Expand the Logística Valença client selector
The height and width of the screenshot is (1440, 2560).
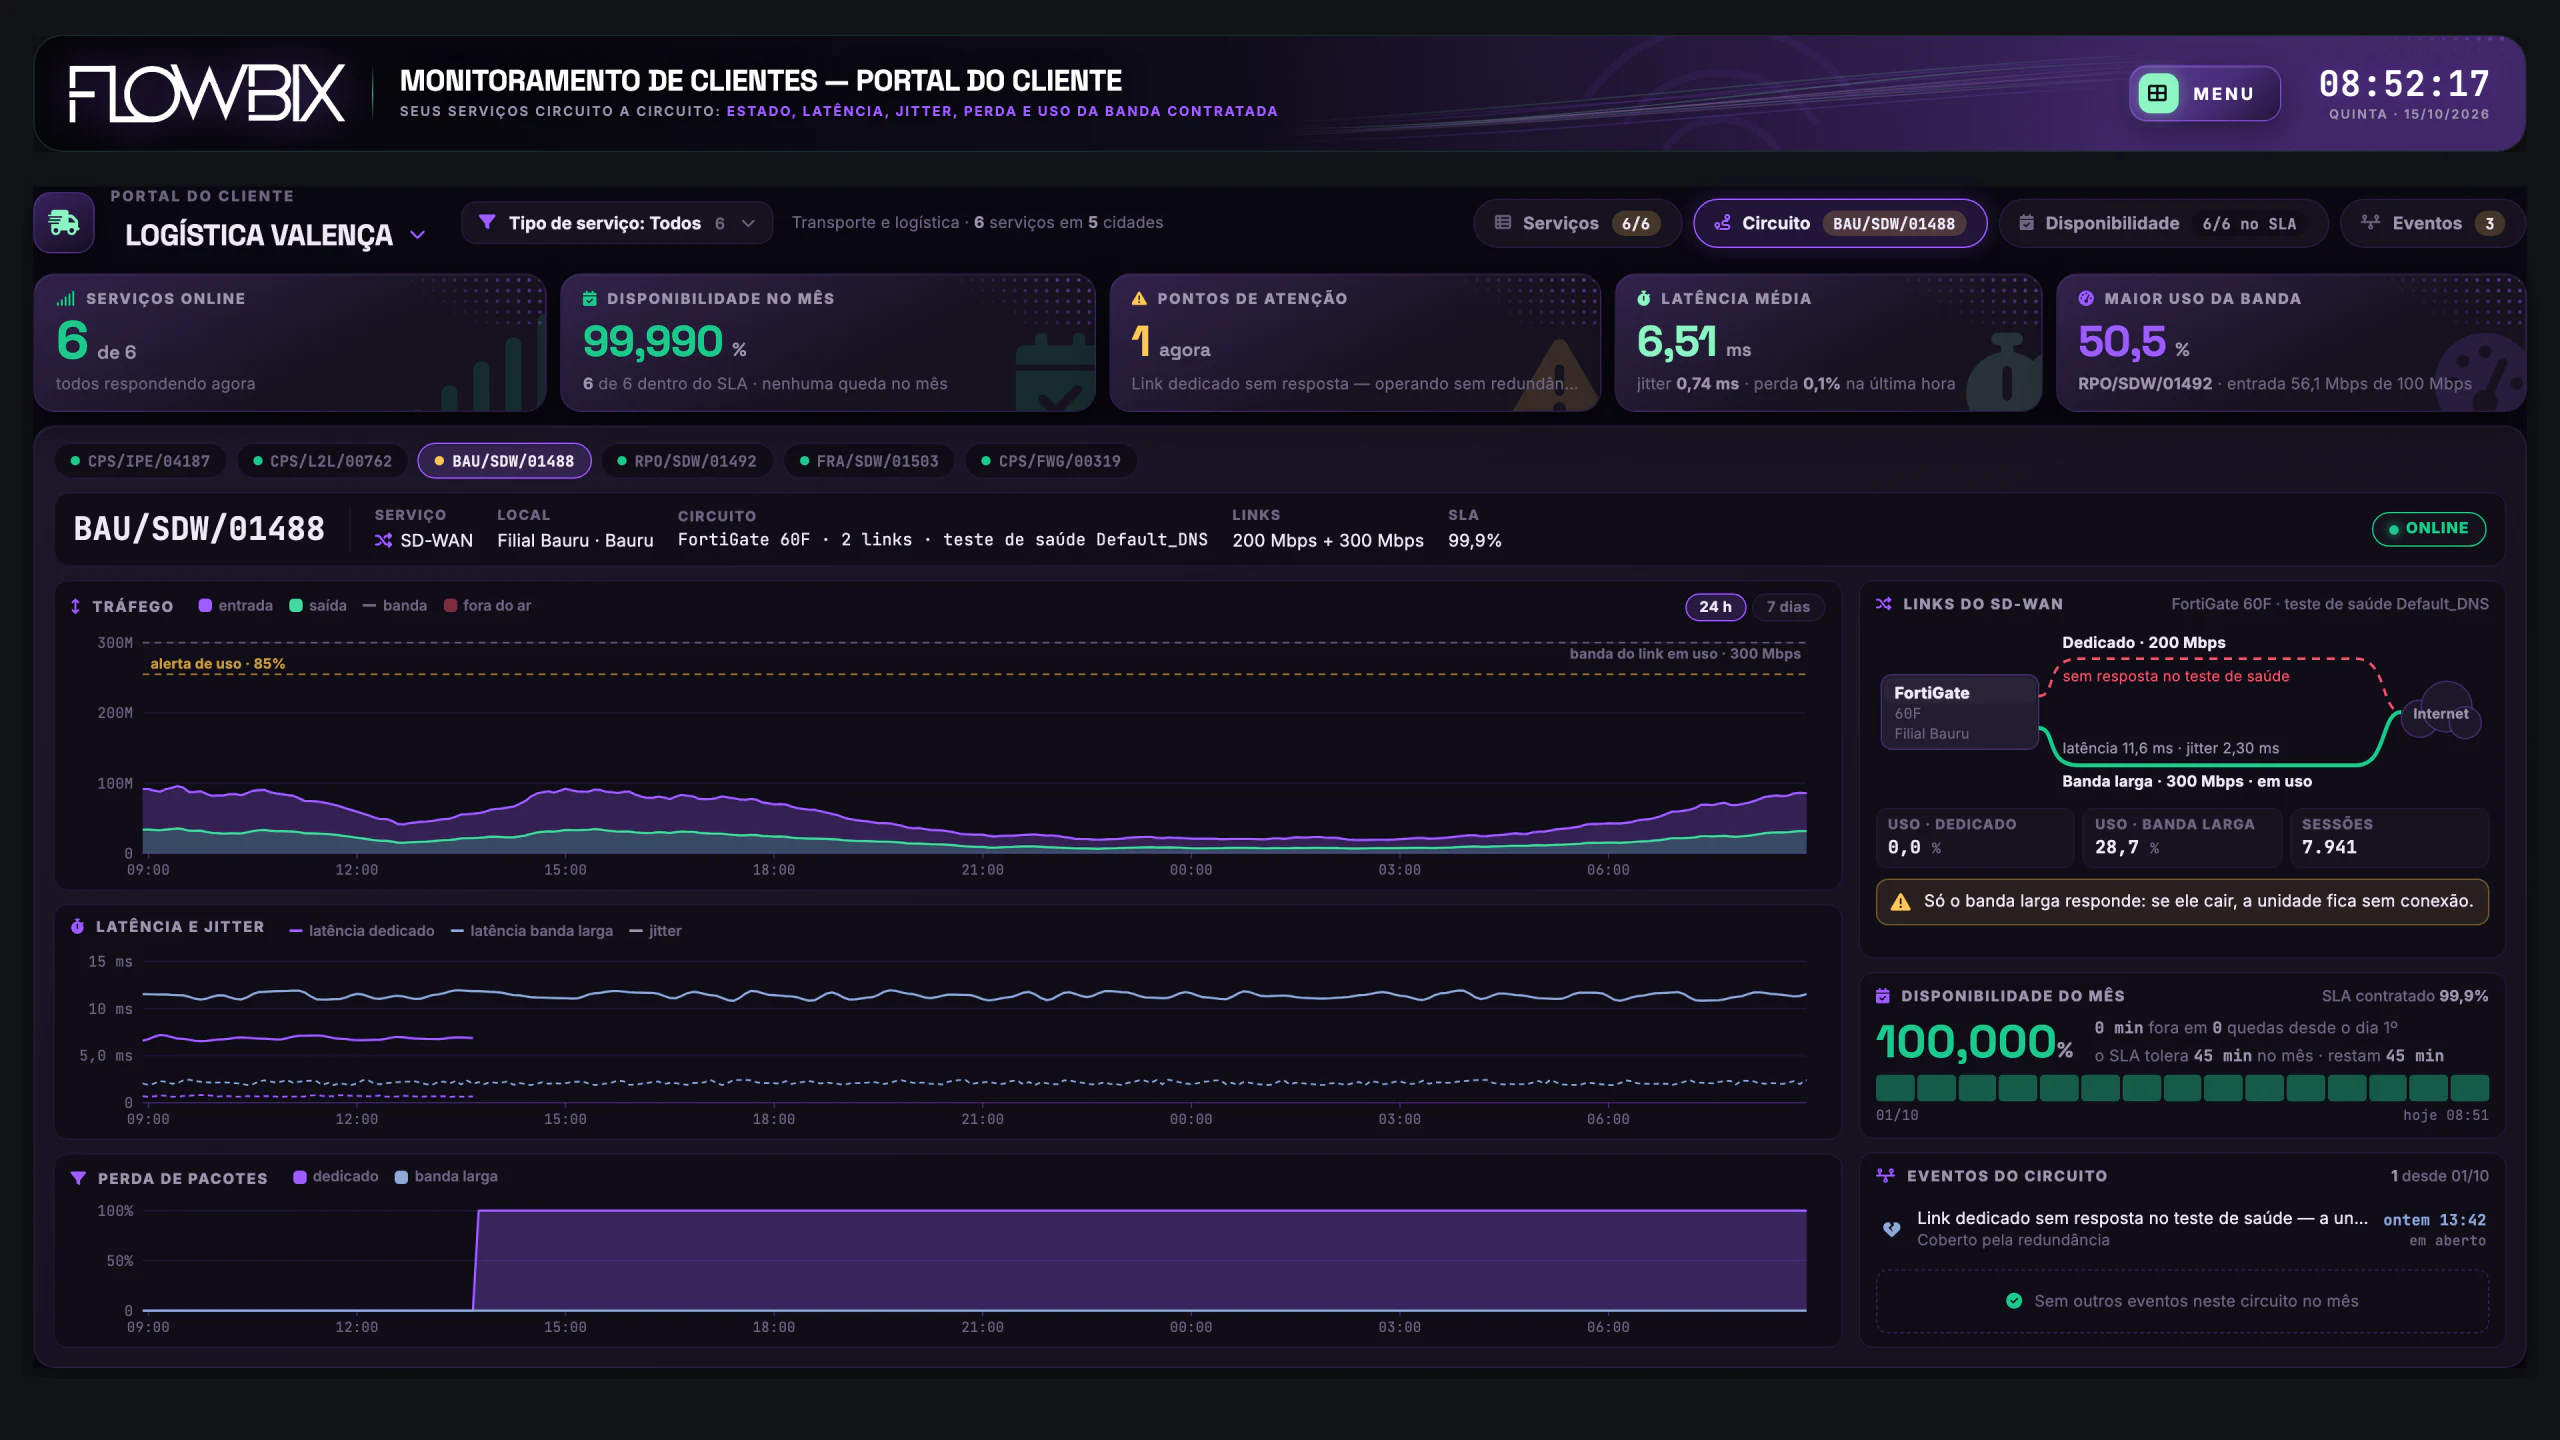tap(275, 235)
